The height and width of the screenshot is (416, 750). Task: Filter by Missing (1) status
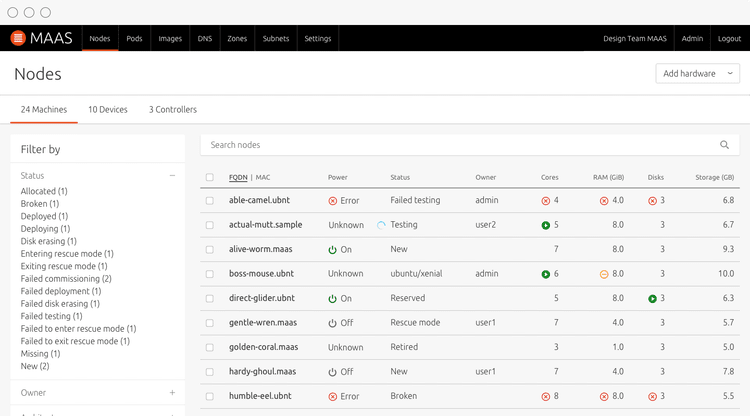pyautogui.click(x=40, y=354)
